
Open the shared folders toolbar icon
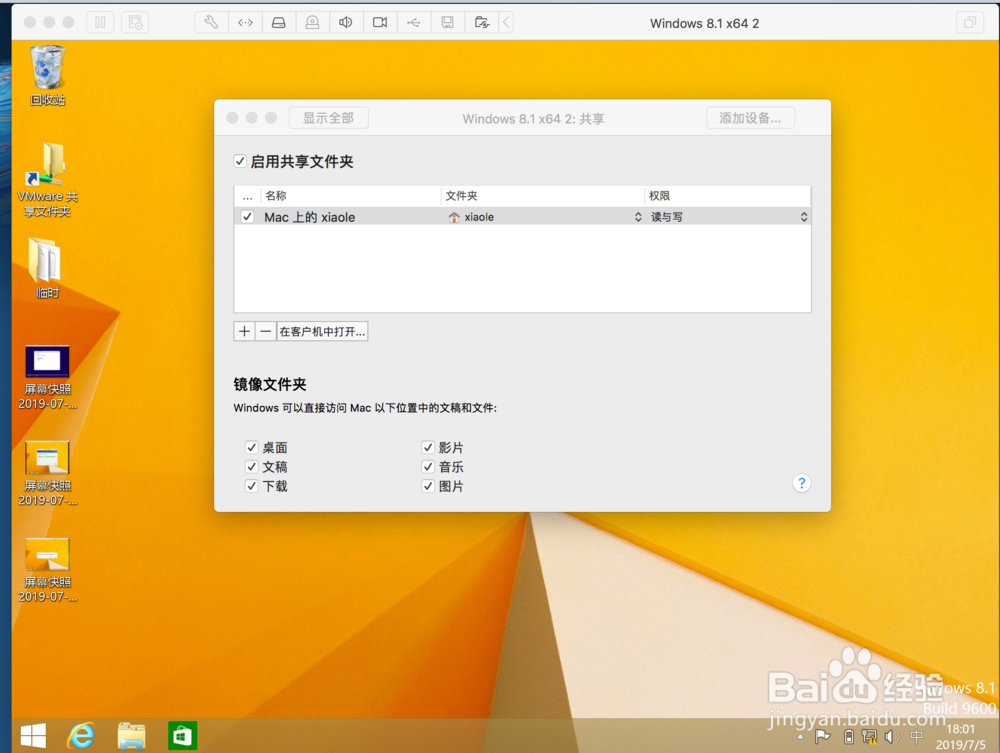[482, 22]
